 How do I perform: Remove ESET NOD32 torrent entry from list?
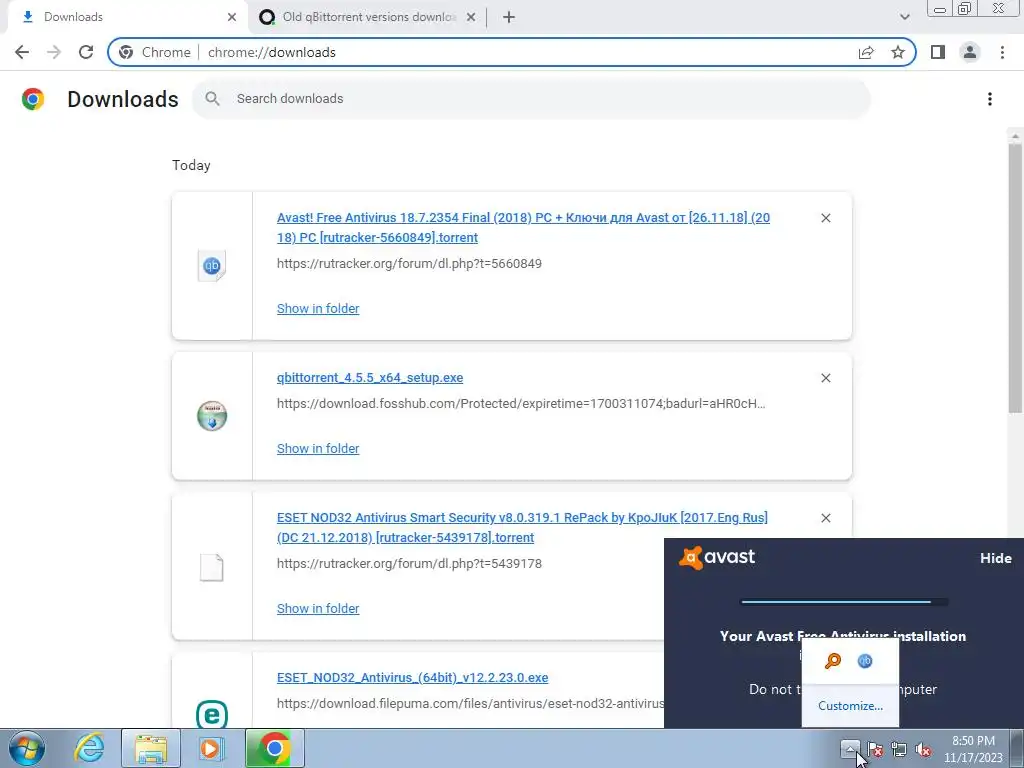click(x=825, y=518)
